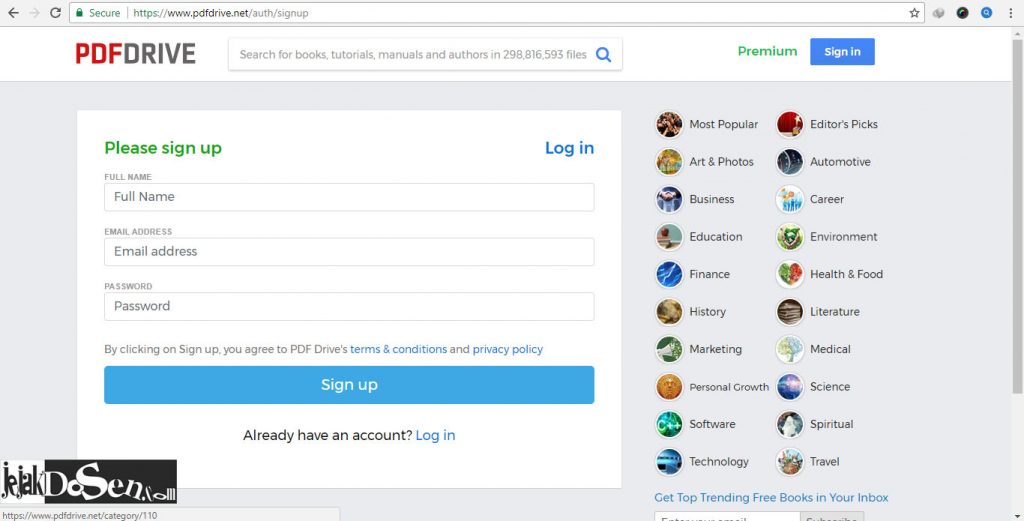Select the Art & Photos category icon

(x=669, y=162)
